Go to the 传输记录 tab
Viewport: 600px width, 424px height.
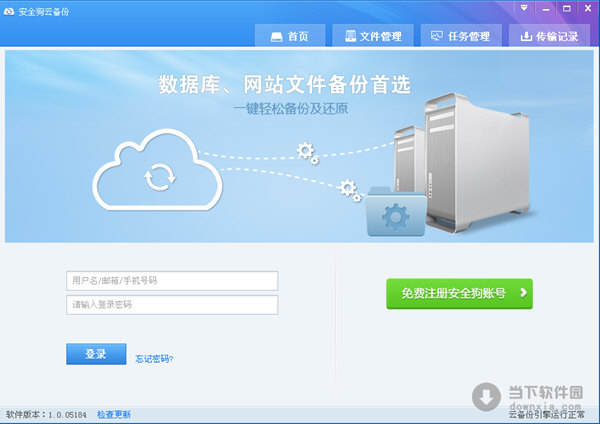click(x=549, y=36)
